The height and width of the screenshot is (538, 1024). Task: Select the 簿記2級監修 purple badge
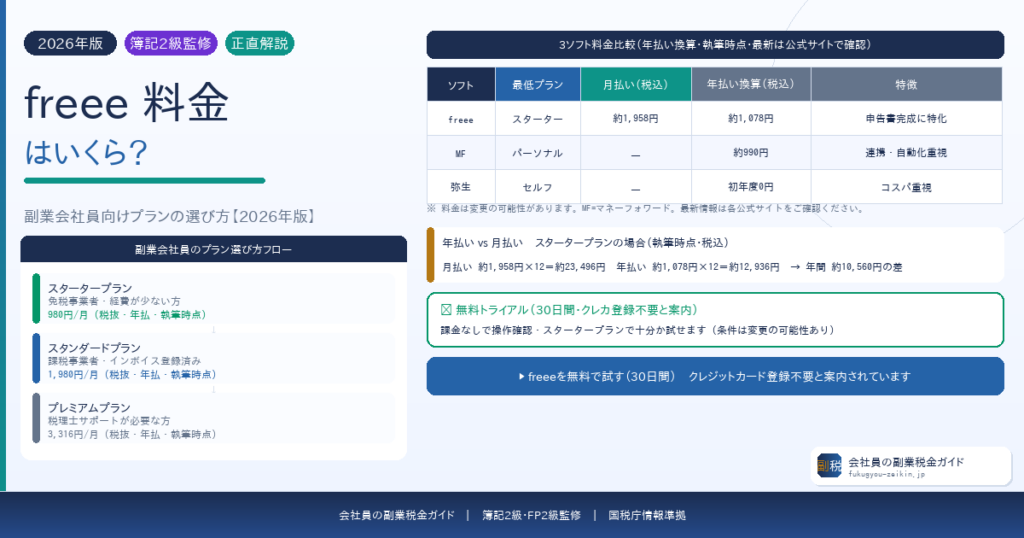(x=170, y=44)
